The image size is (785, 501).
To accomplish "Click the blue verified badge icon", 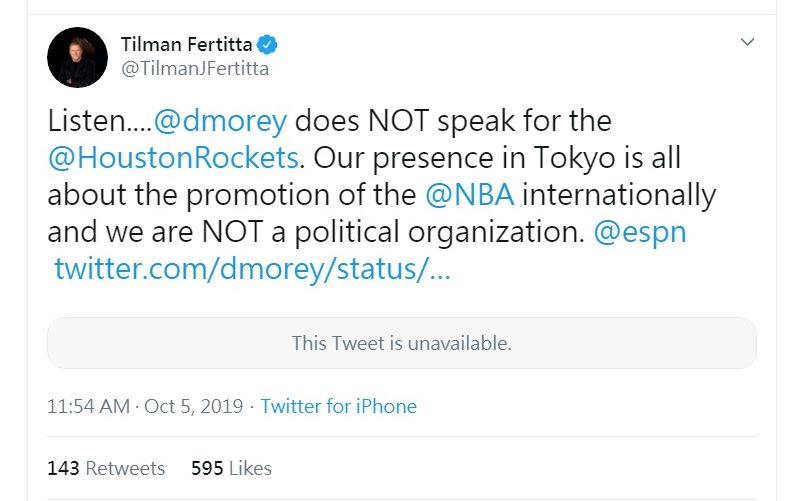I will (x=268, y=44).
